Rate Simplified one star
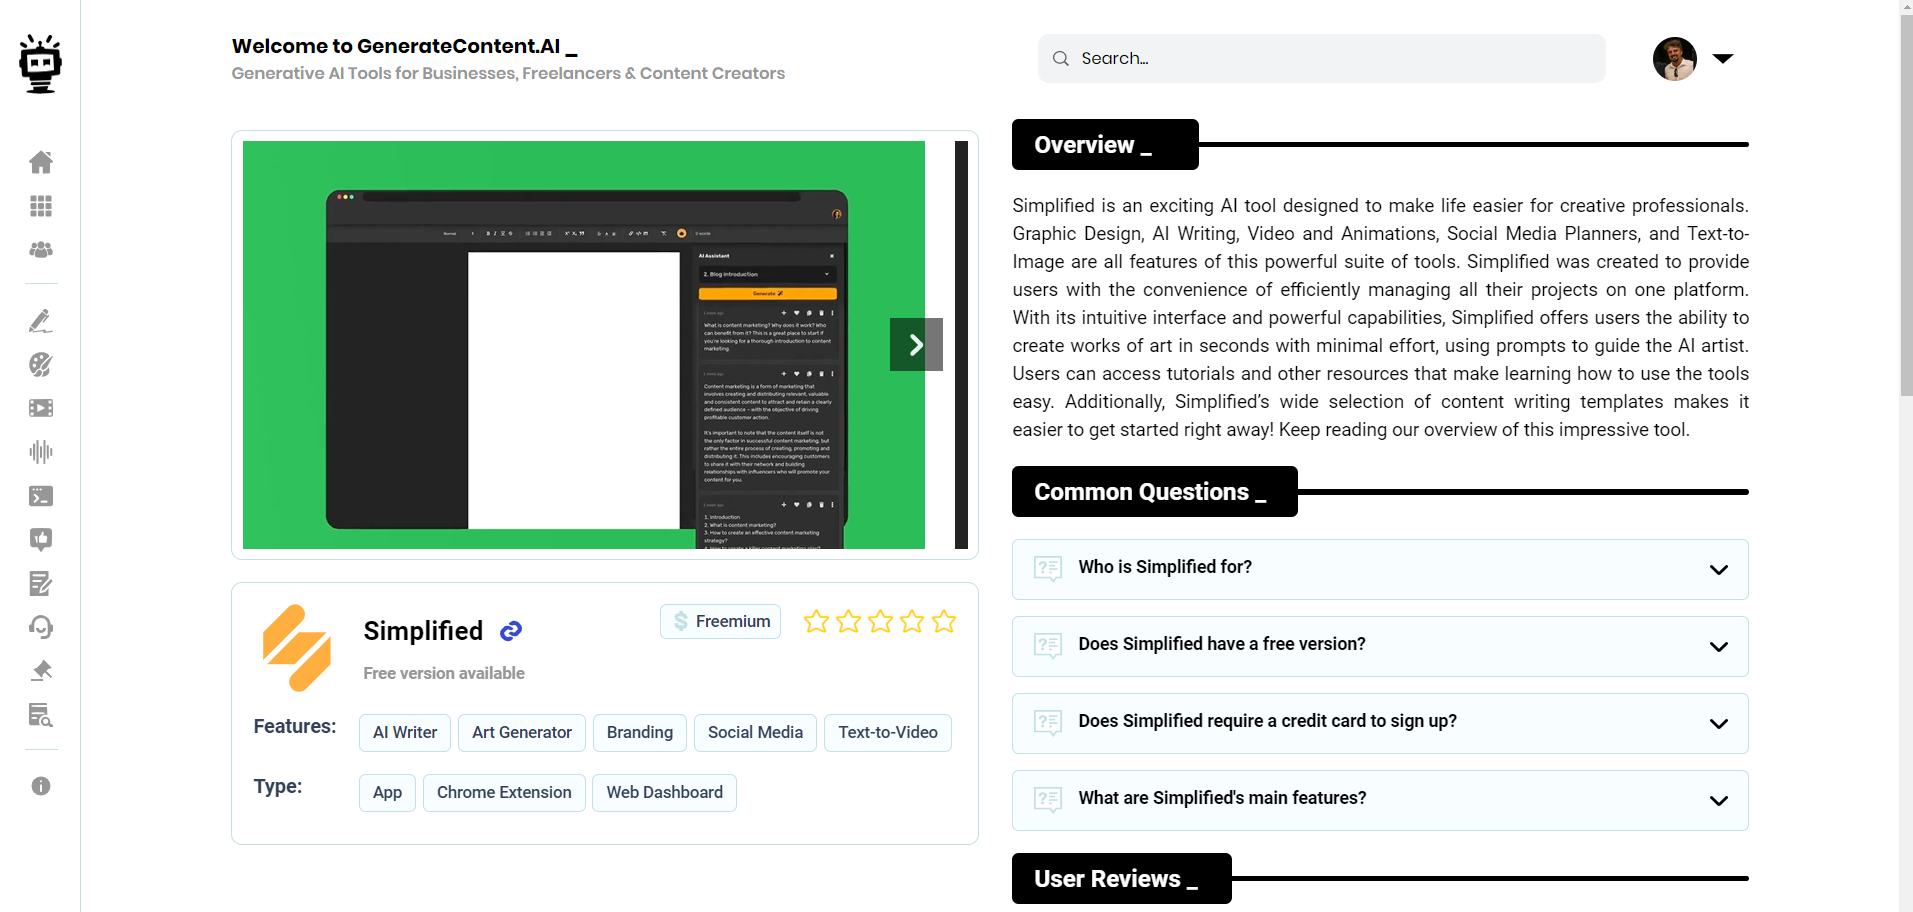 [816, 622]
